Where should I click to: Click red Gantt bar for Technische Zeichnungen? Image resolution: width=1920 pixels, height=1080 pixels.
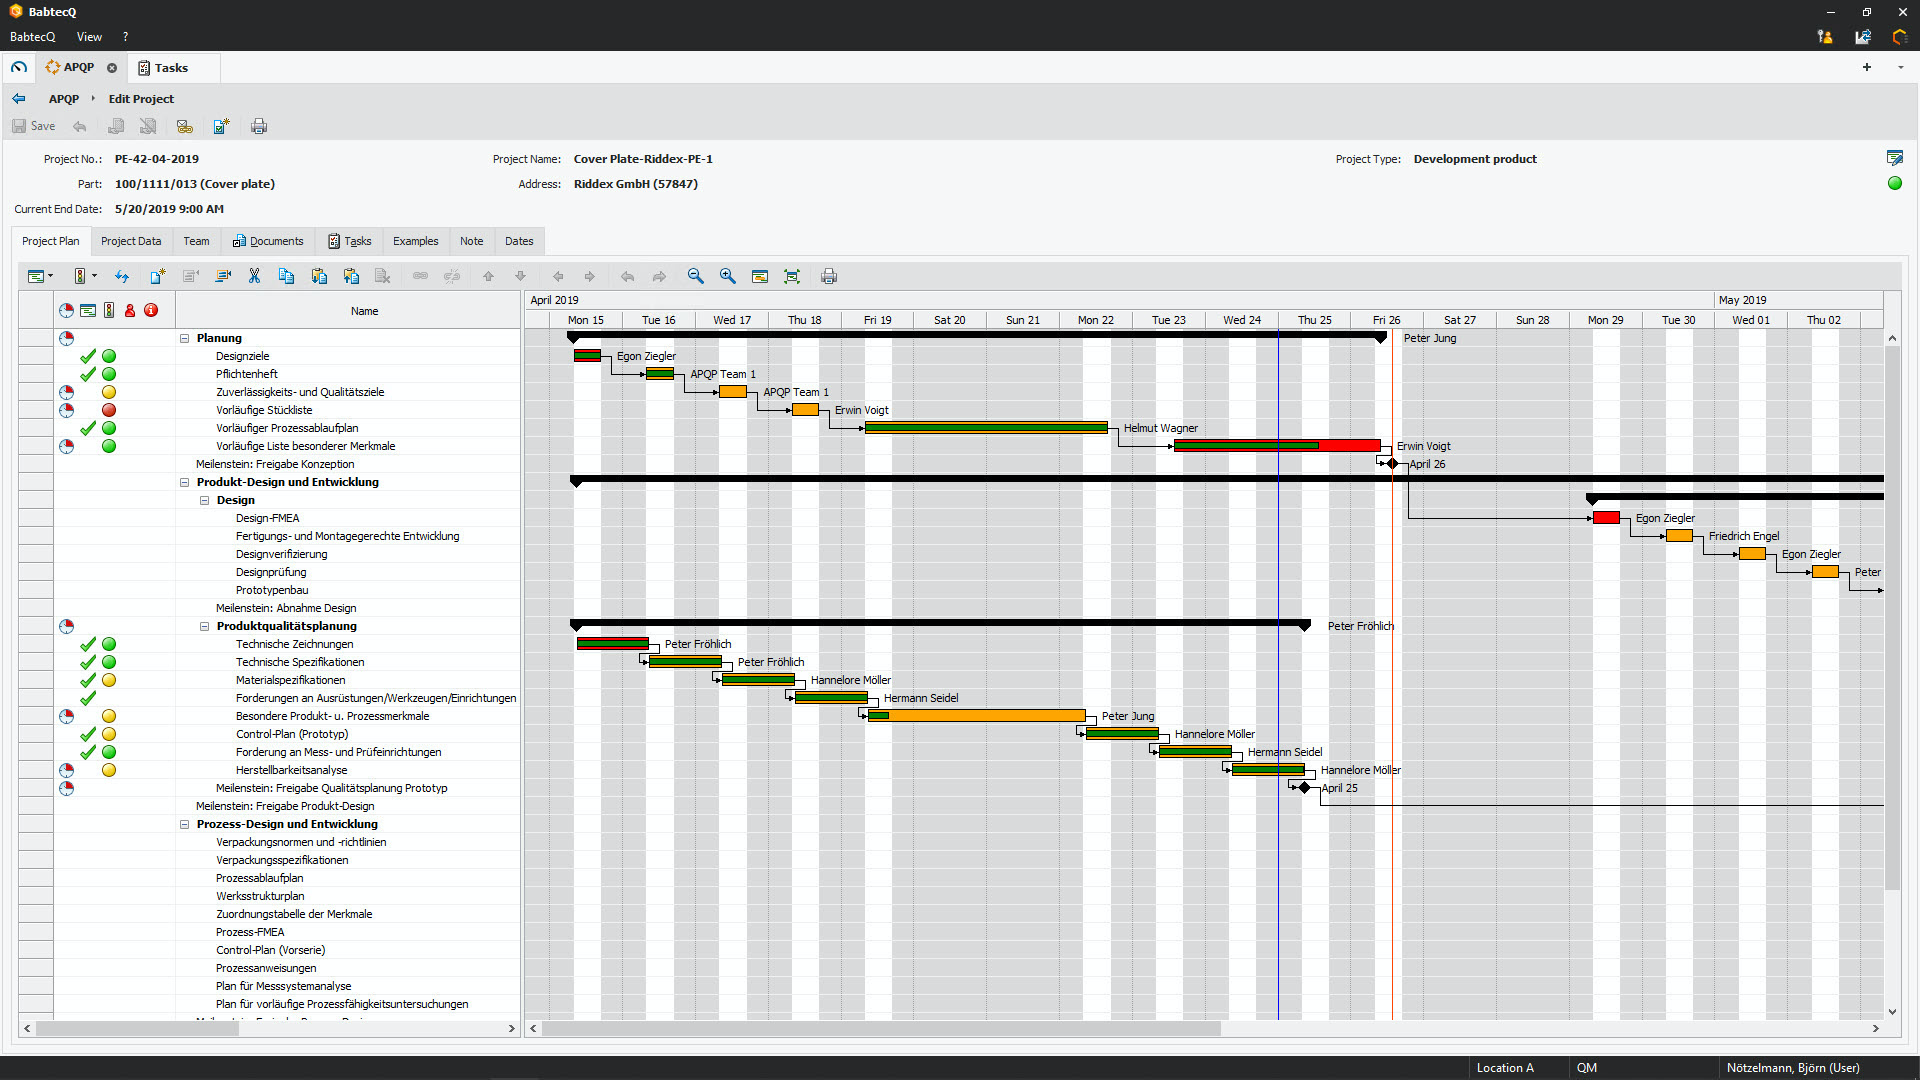click(612, 644)
